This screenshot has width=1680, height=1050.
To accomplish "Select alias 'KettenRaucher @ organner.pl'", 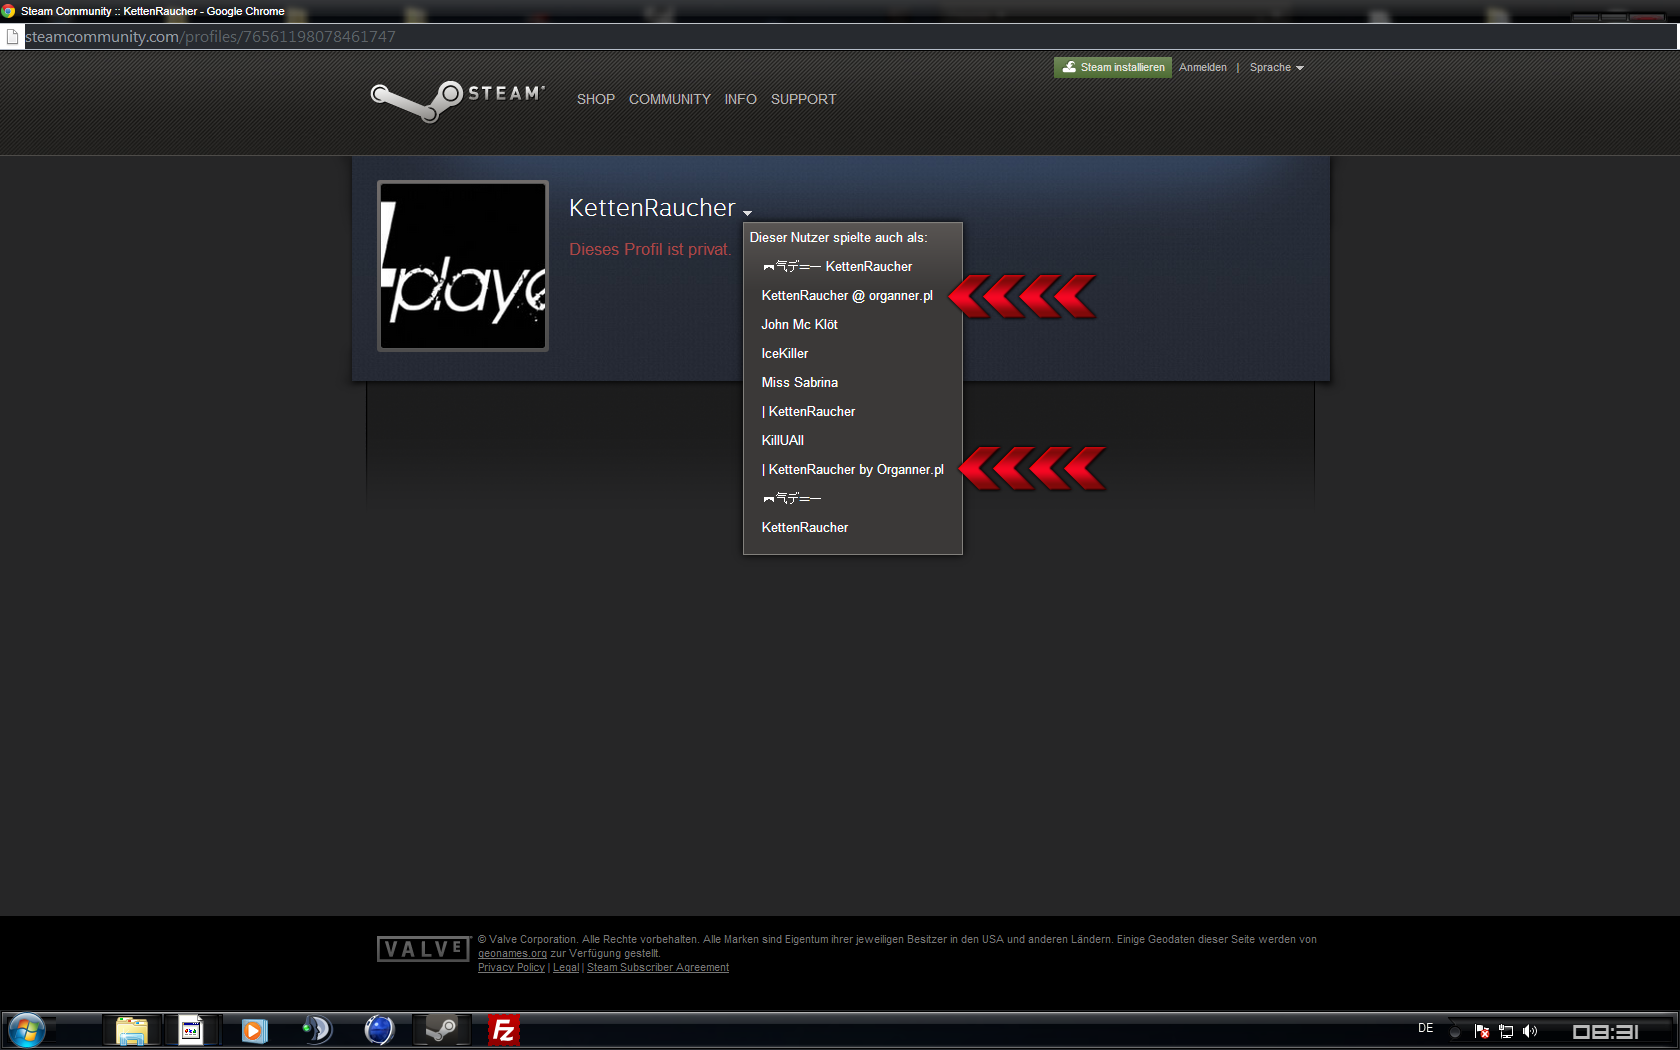I will click(x=847, y=295).
